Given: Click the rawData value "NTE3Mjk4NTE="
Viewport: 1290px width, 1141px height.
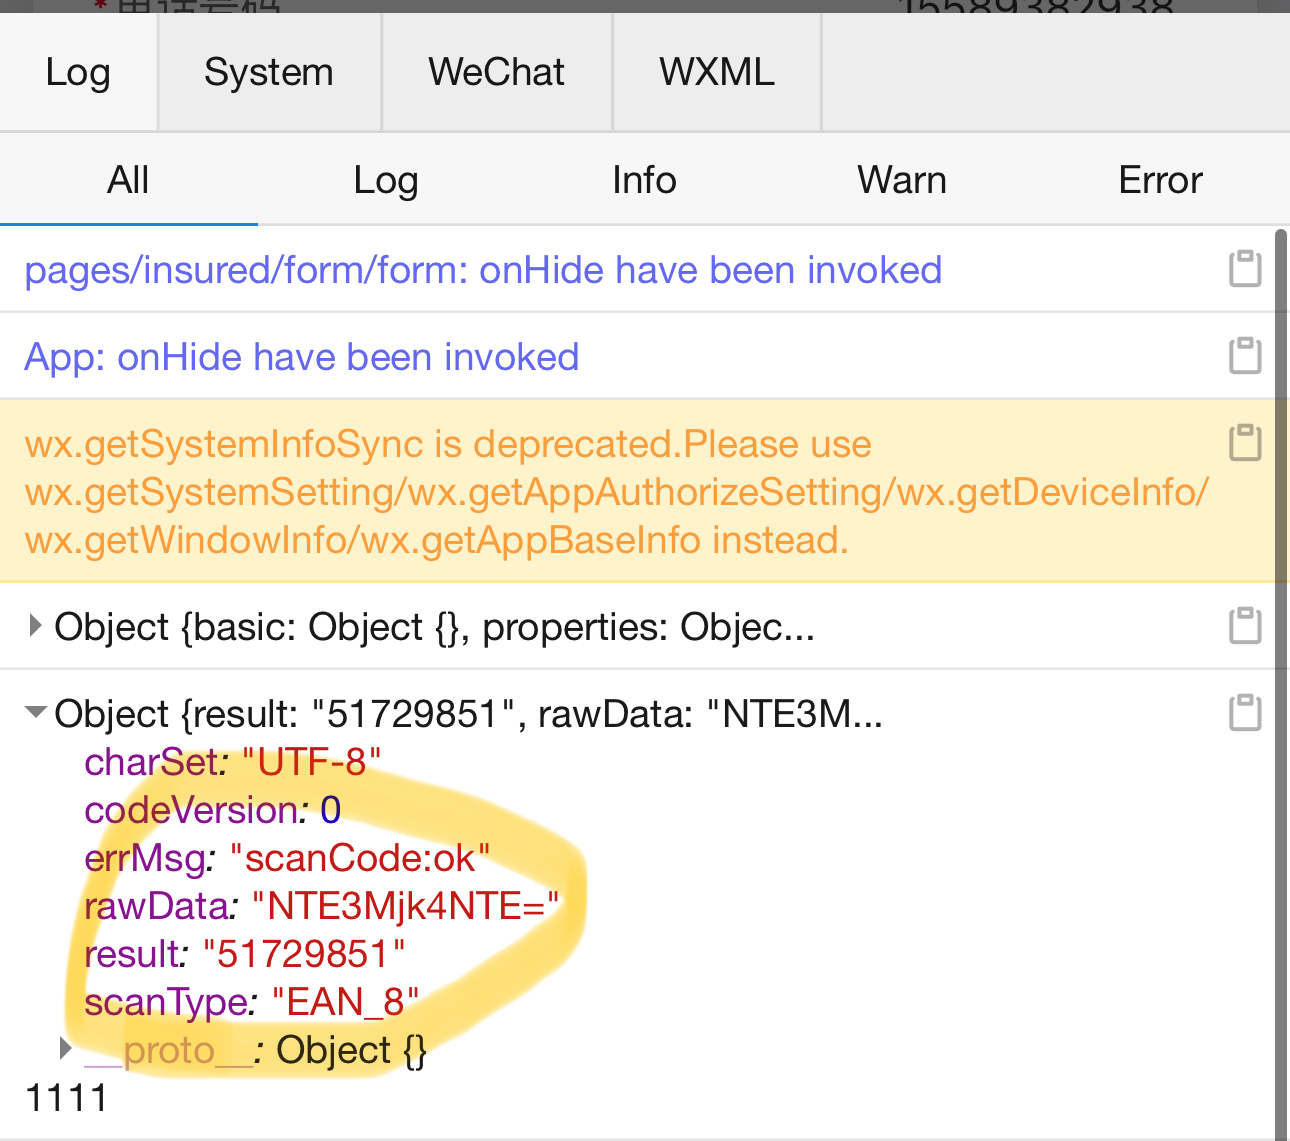Looking at the screenshot, I should [405, 906].
